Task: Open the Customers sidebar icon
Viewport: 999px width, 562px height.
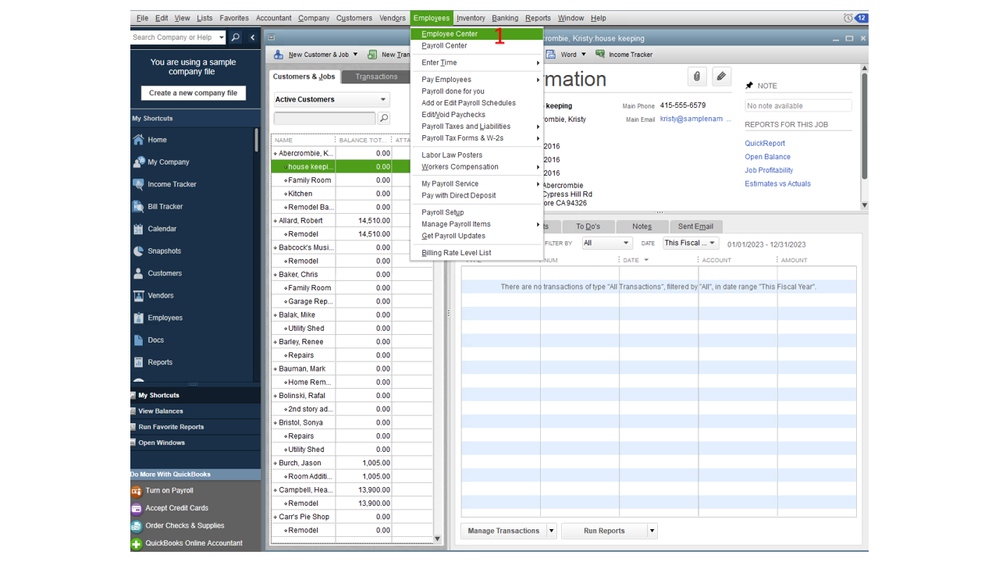Action: (138, 273)
